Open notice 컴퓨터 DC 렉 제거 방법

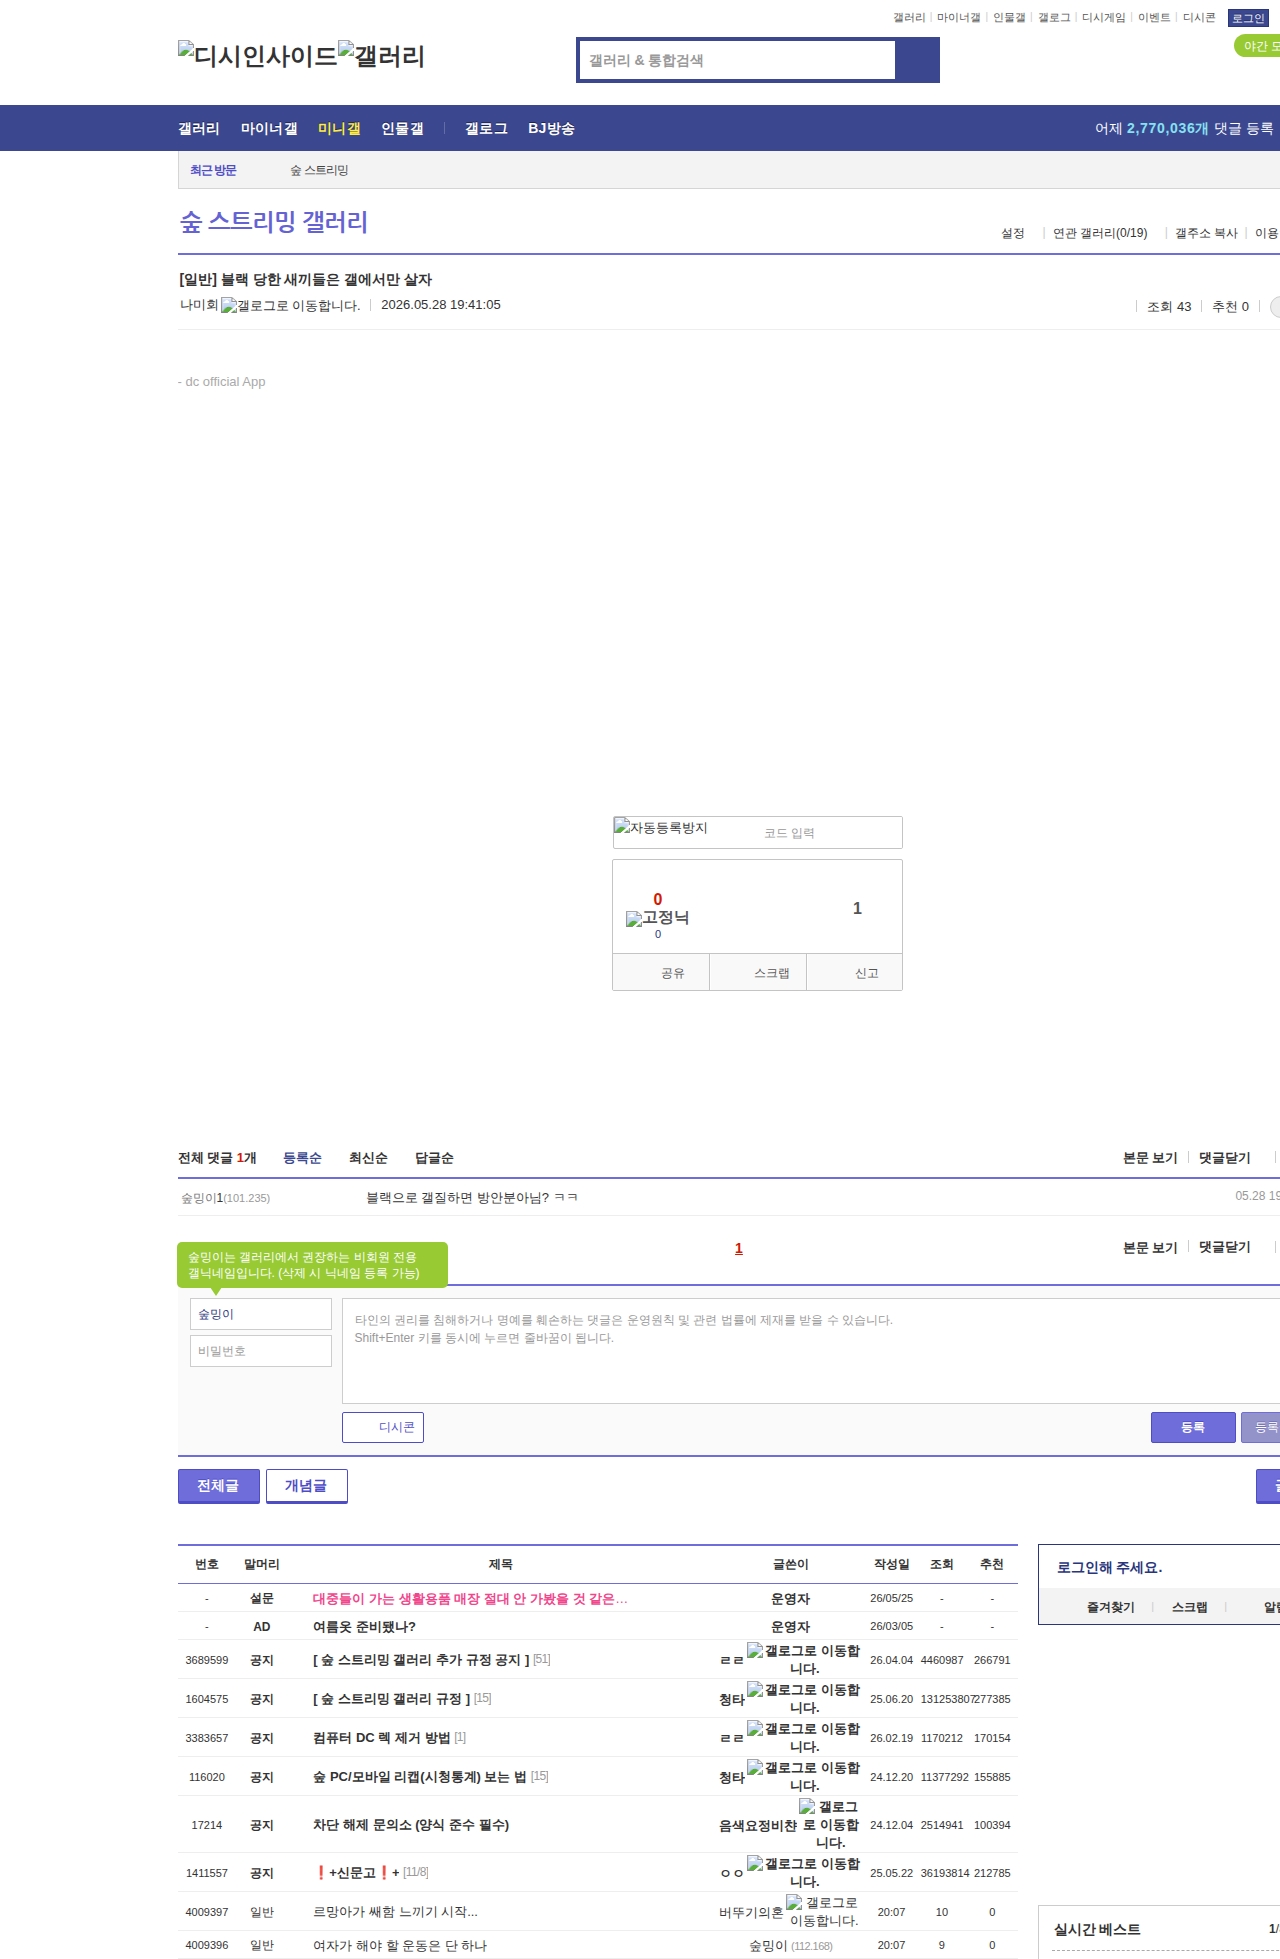click(x=381, y=1738)
